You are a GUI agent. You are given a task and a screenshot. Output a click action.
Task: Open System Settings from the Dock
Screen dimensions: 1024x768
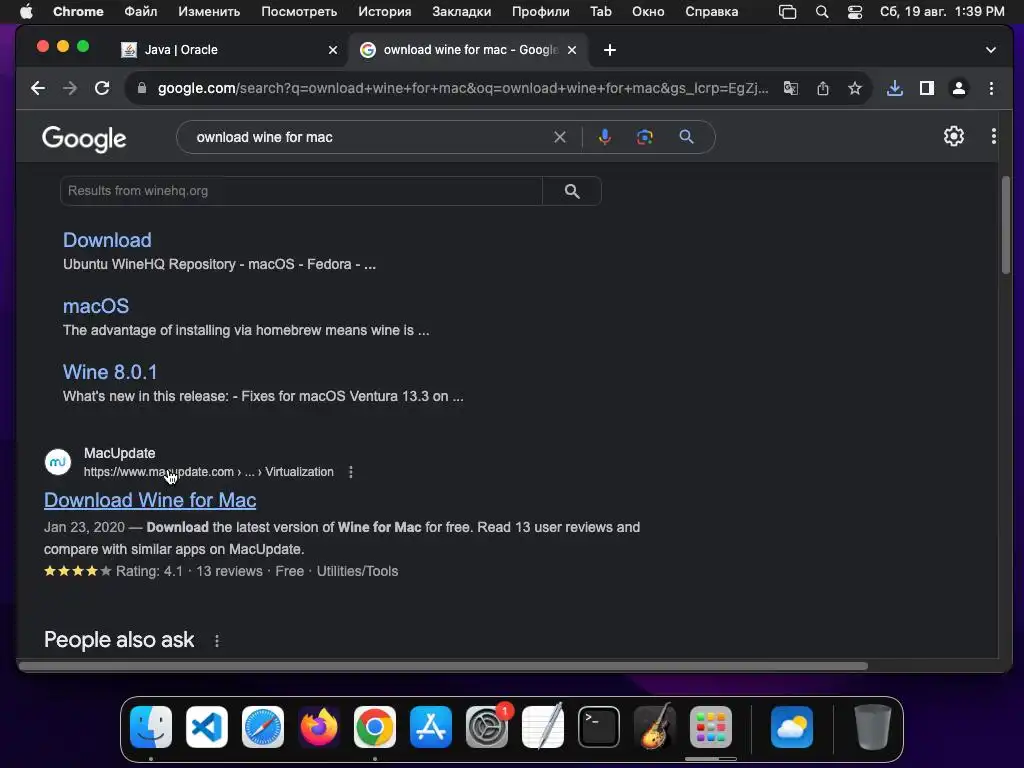(487, 727)
